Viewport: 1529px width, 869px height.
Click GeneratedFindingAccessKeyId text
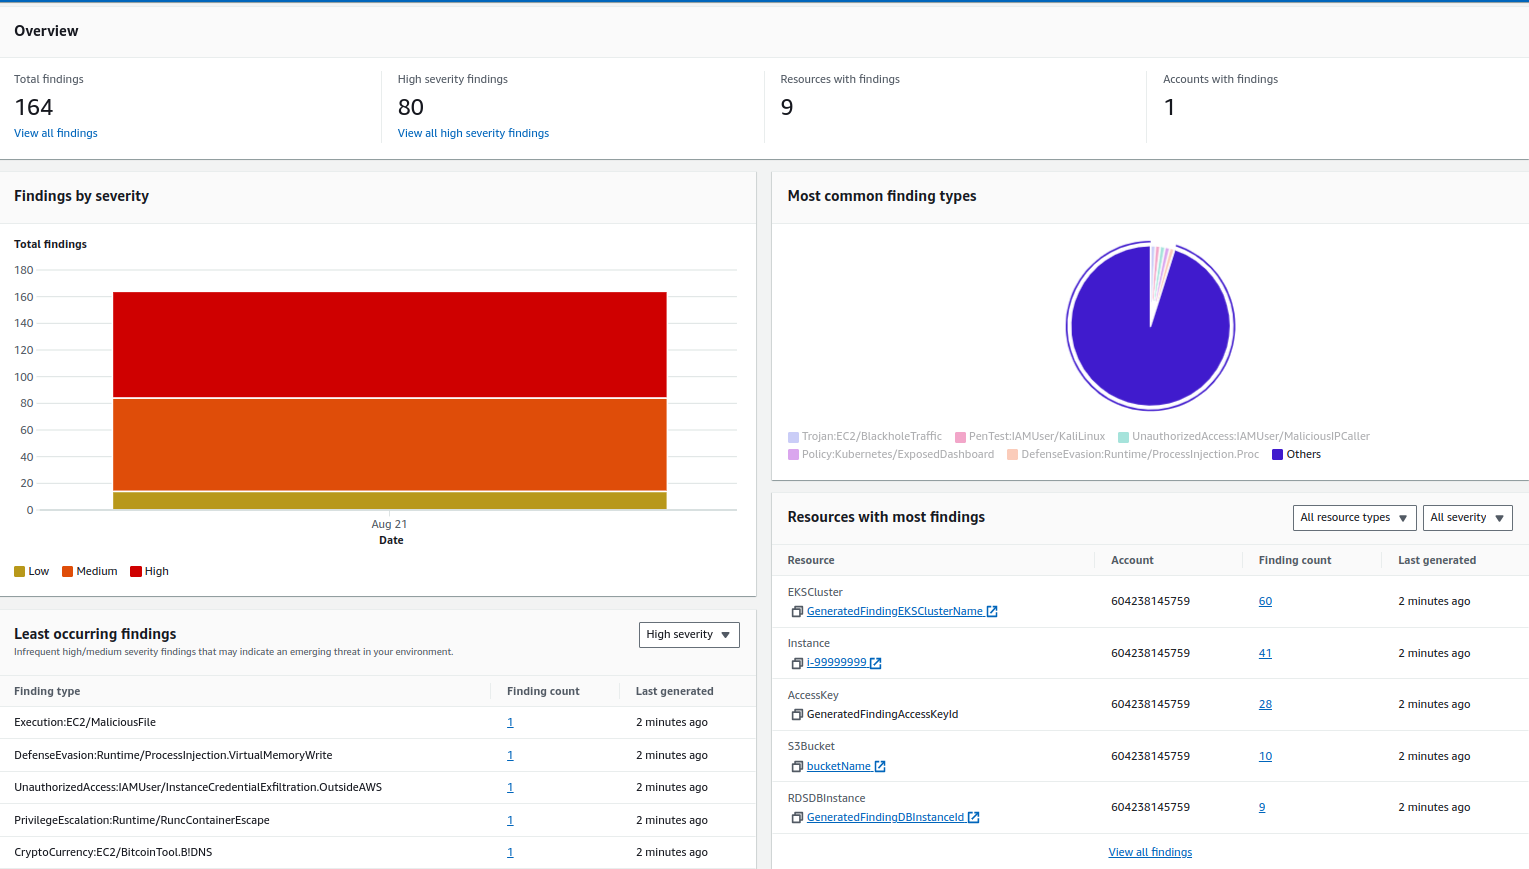(882, 715)
